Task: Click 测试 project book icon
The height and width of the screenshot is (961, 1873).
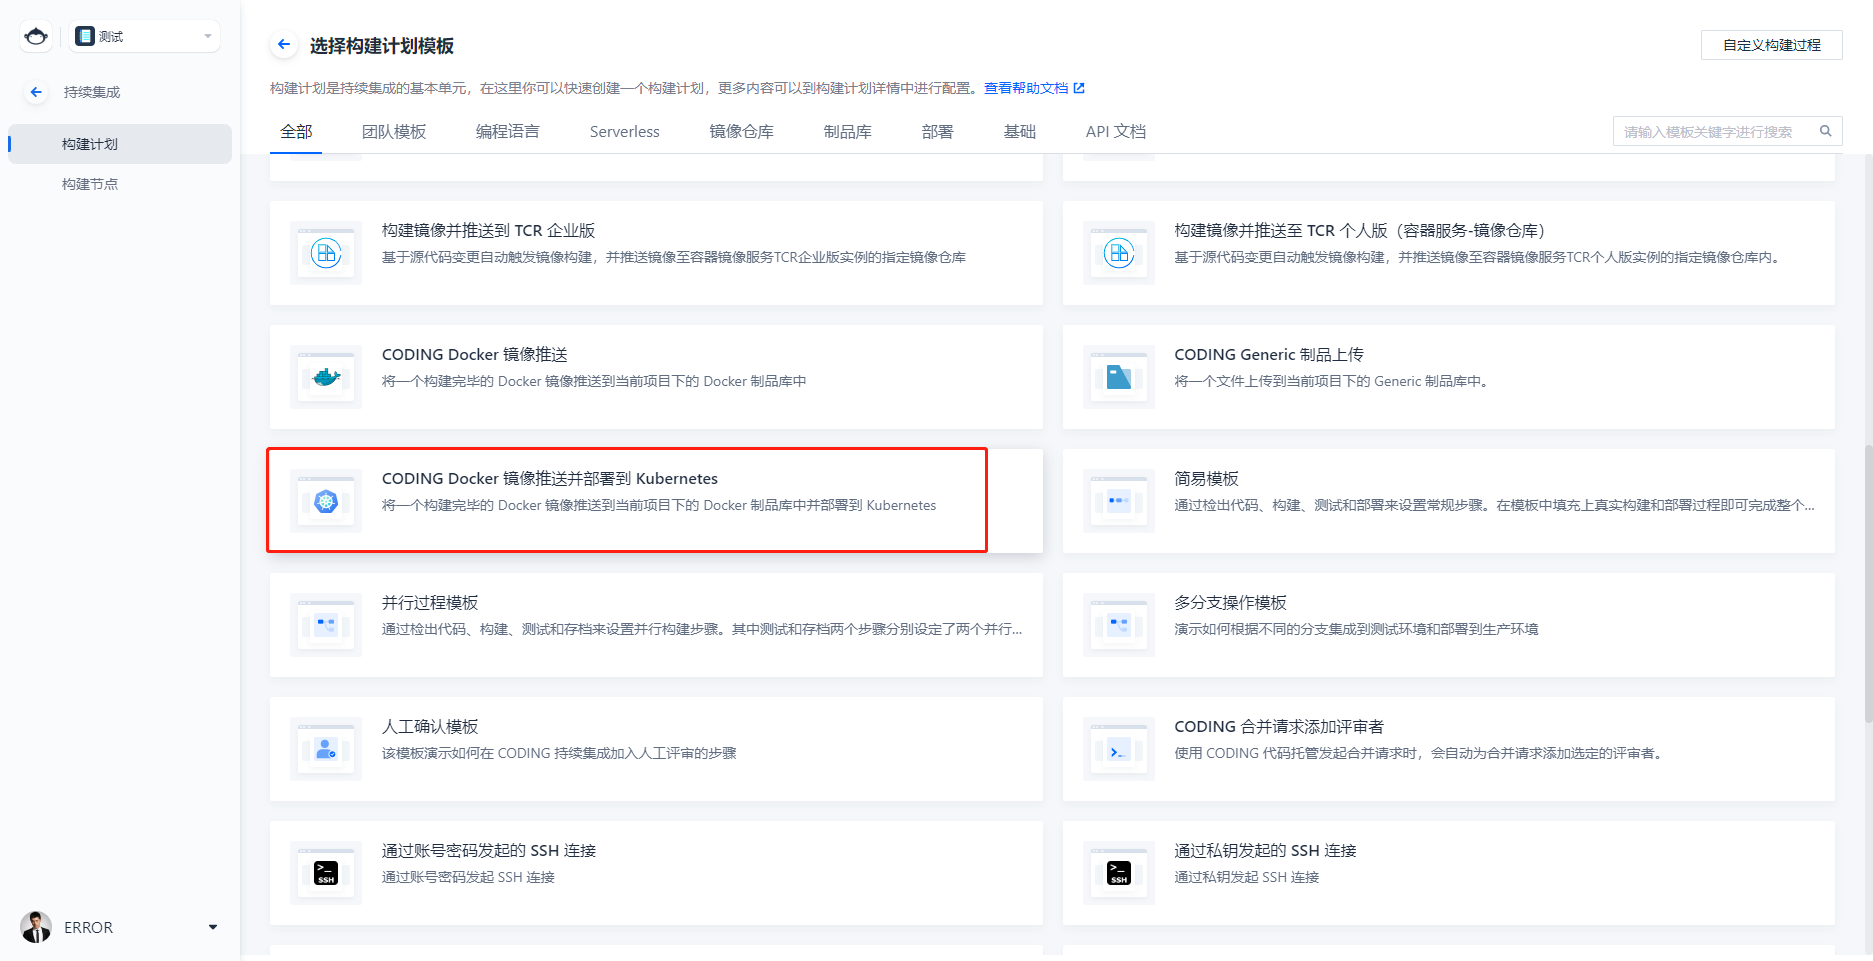Action: pos(85,36)
